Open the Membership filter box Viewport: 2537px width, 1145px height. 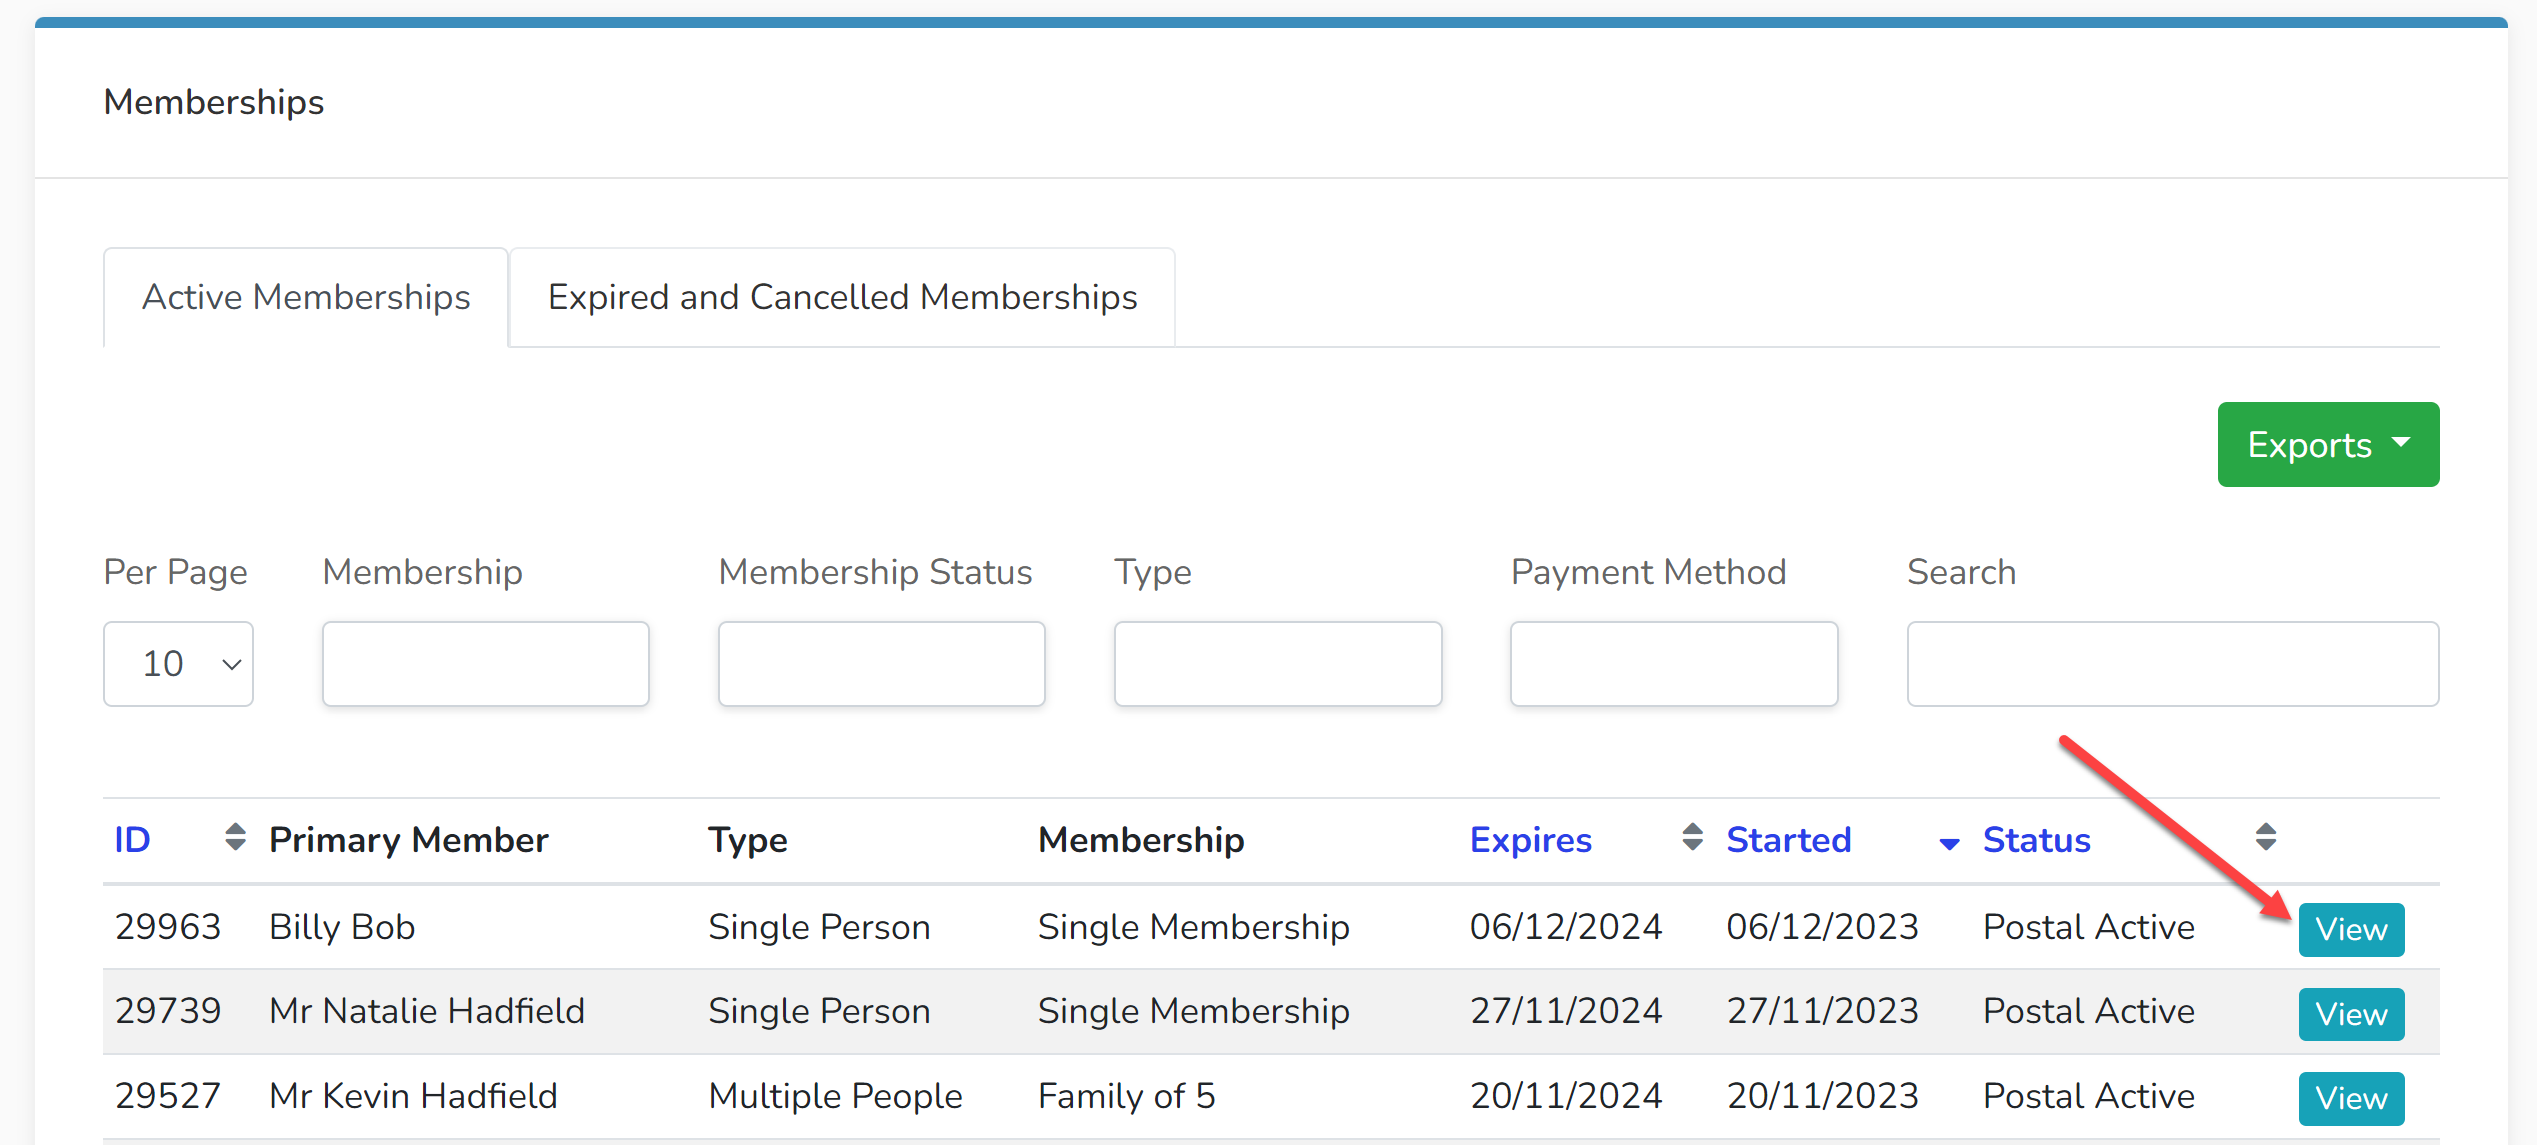tap(485, 664)
